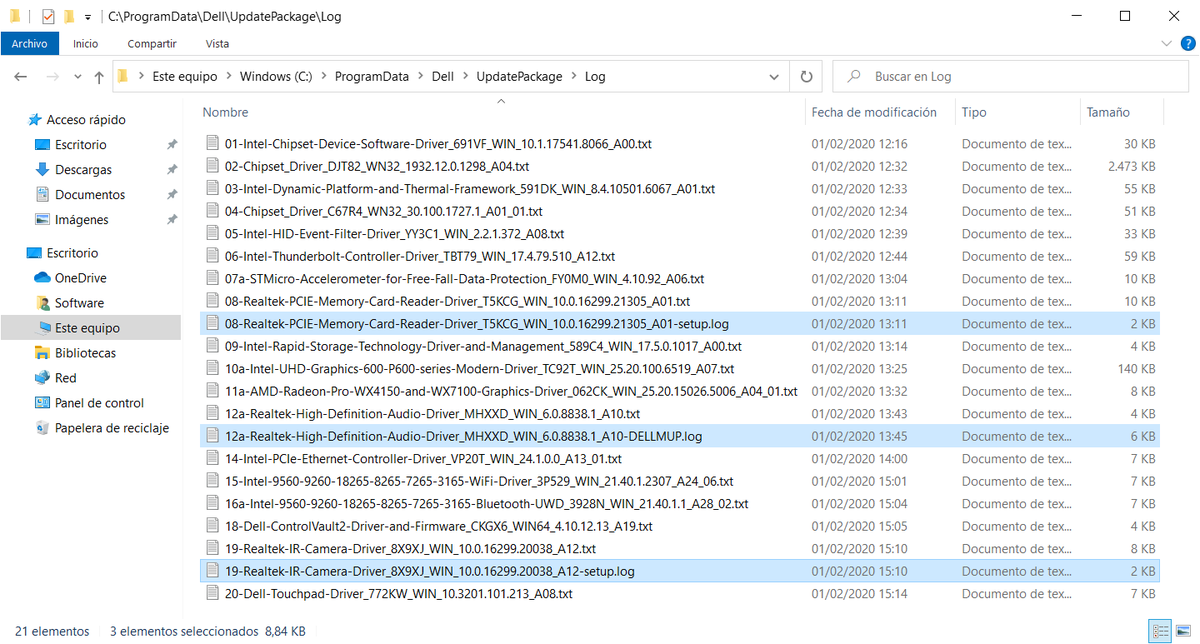Go back with the back arrow
Viewport: 1200px width, 644px height.
point(21,77)
